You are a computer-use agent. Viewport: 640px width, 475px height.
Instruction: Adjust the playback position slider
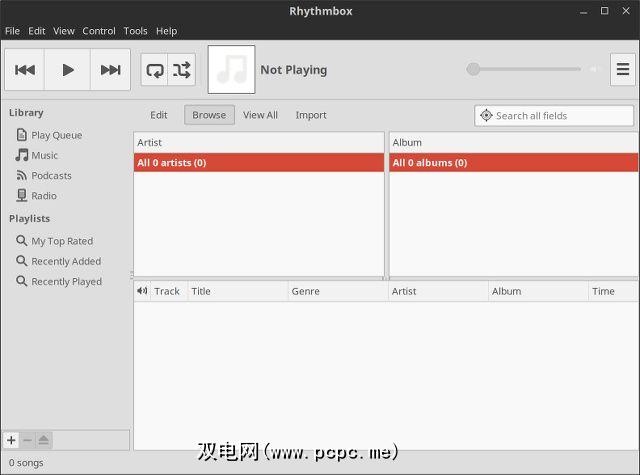coord(524,69)
